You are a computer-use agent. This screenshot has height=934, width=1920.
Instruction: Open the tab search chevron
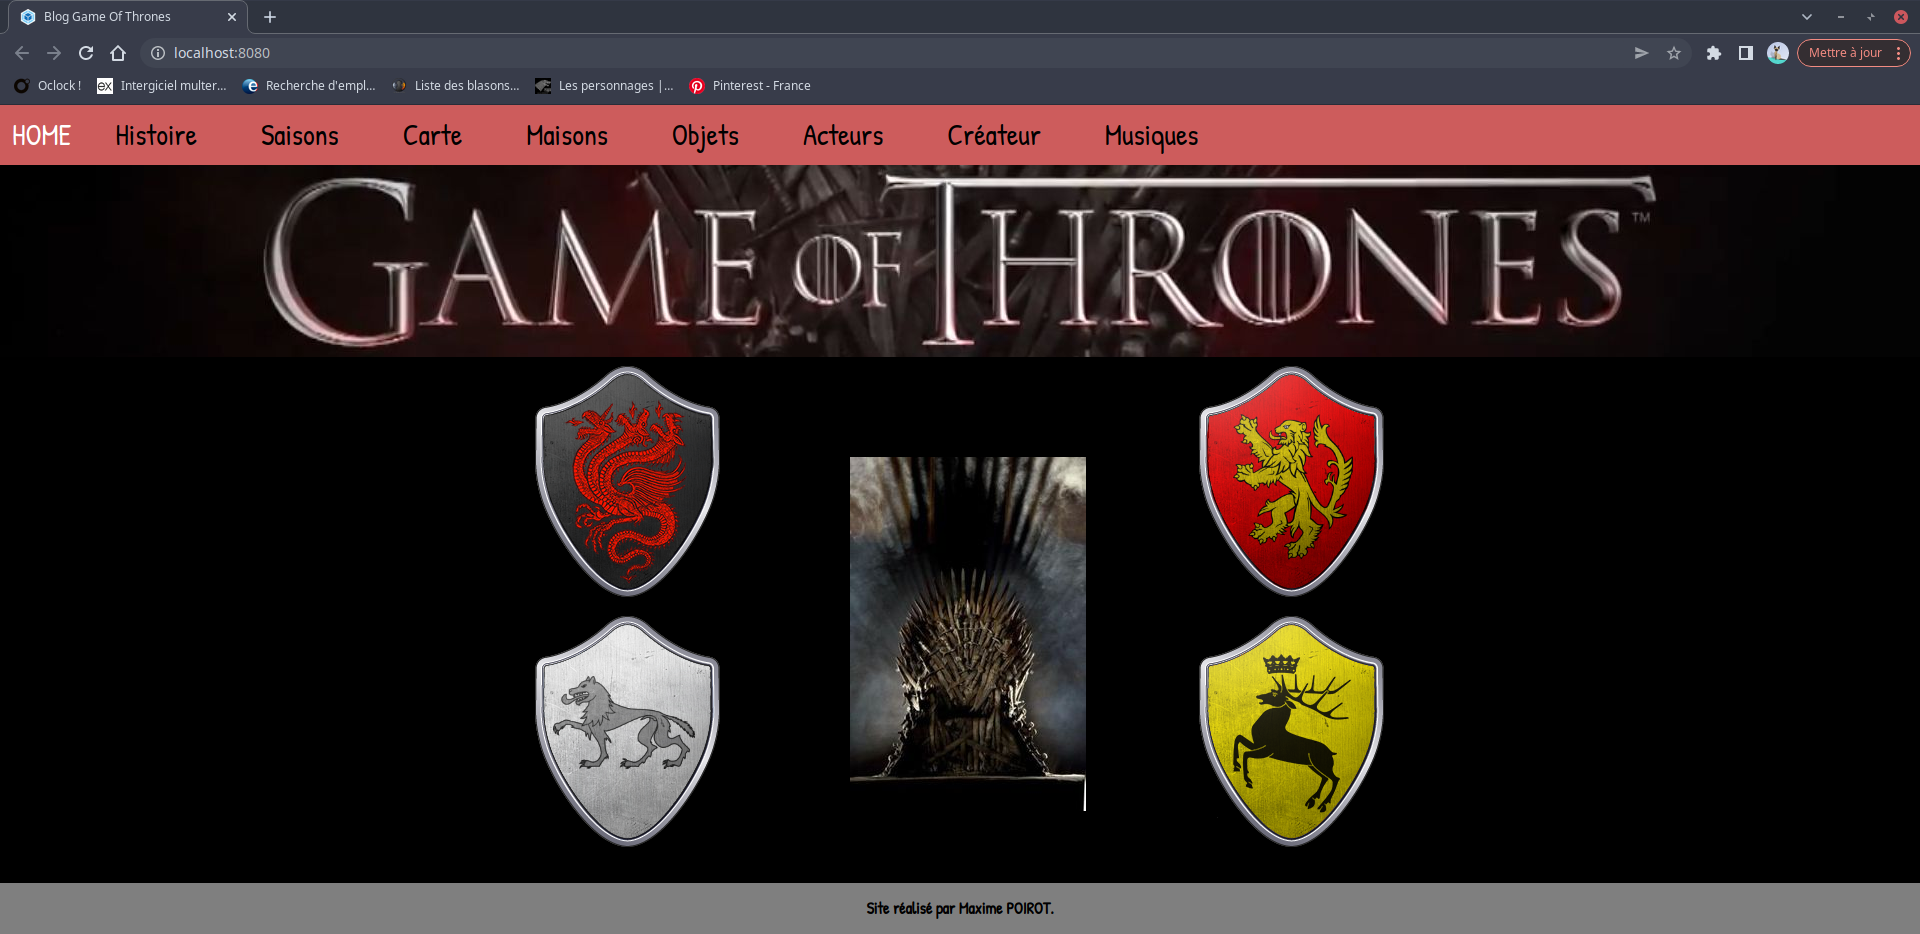1807,17
